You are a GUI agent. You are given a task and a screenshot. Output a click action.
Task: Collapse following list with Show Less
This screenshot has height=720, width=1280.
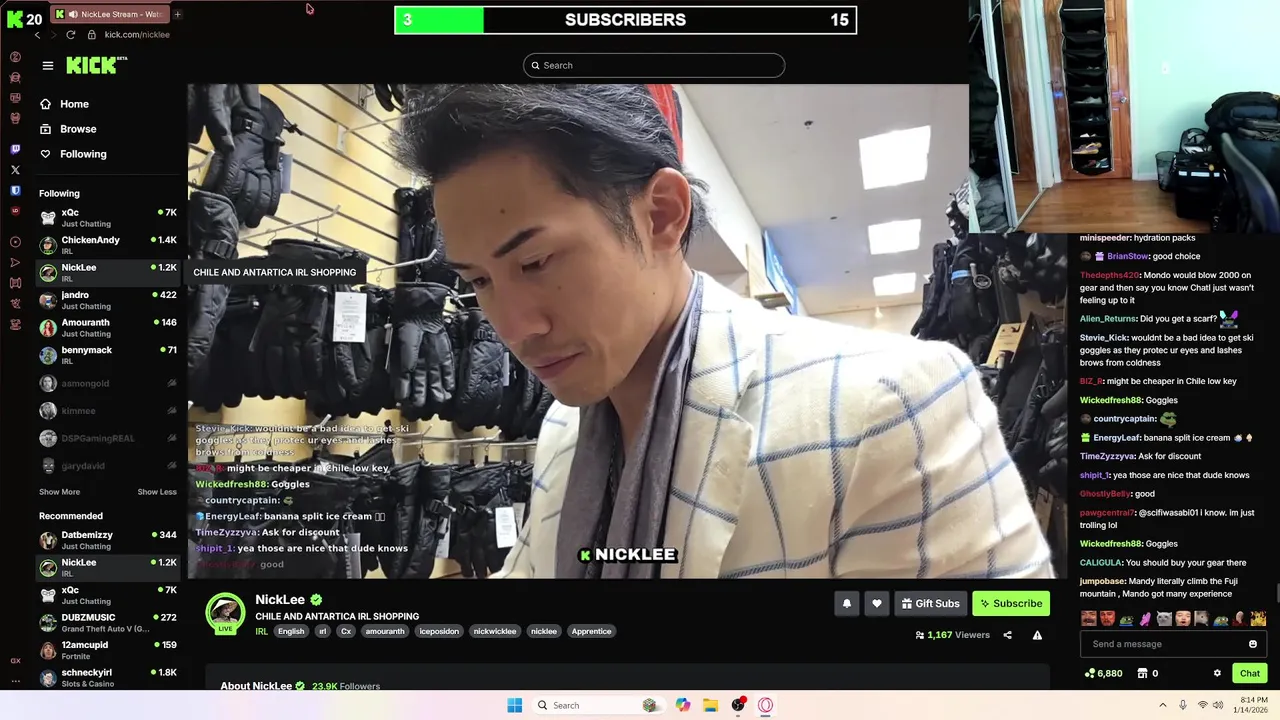click(x=157, y=492)
